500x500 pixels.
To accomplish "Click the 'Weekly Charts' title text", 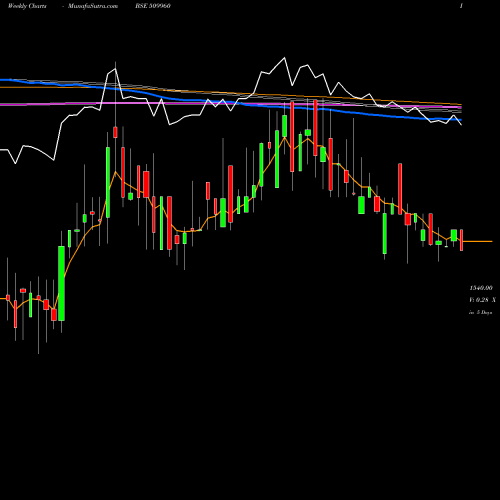I will tap(27, 6).
